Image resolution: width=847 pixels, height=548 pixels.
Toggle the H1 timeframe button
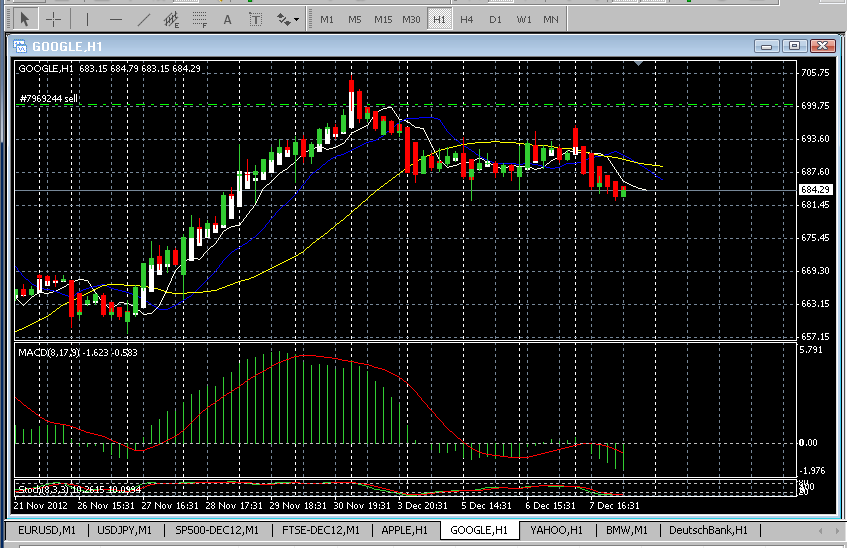[x=439, y=19]
